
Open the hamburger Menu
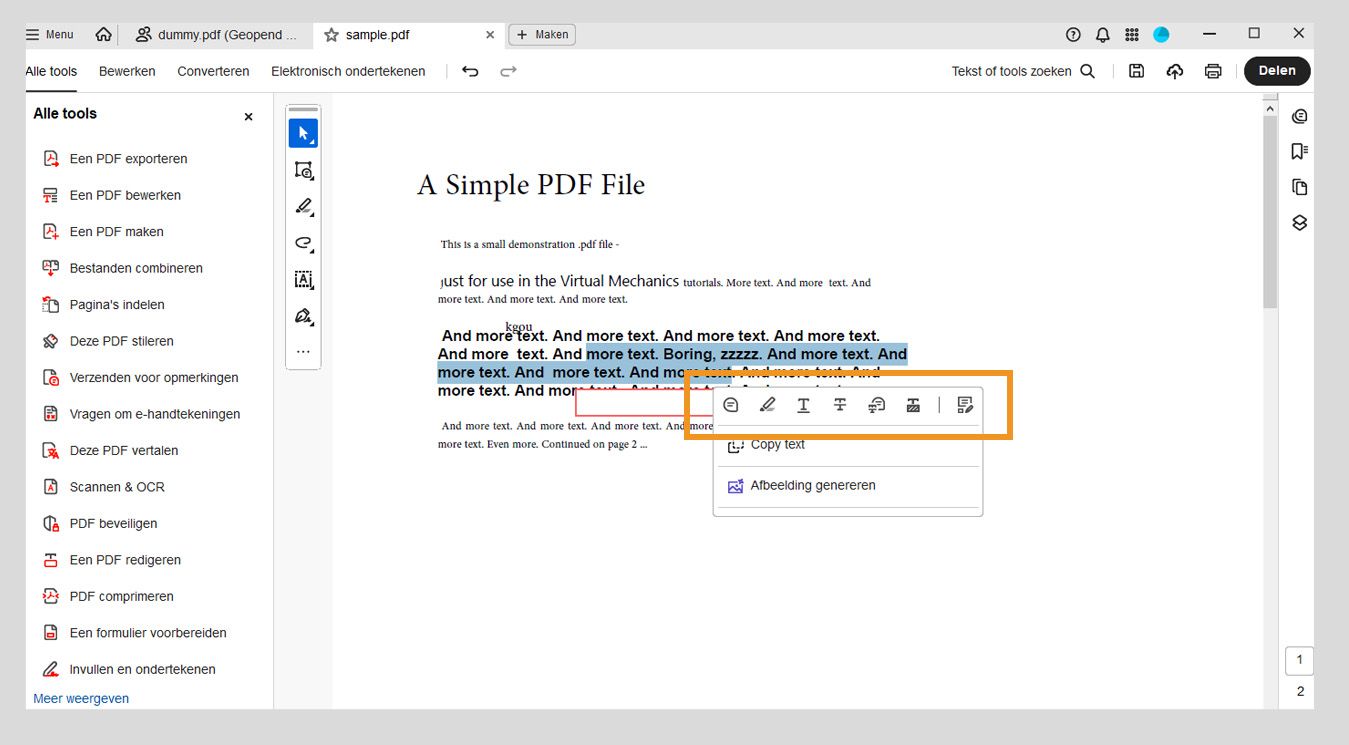[x=50, y=35]
